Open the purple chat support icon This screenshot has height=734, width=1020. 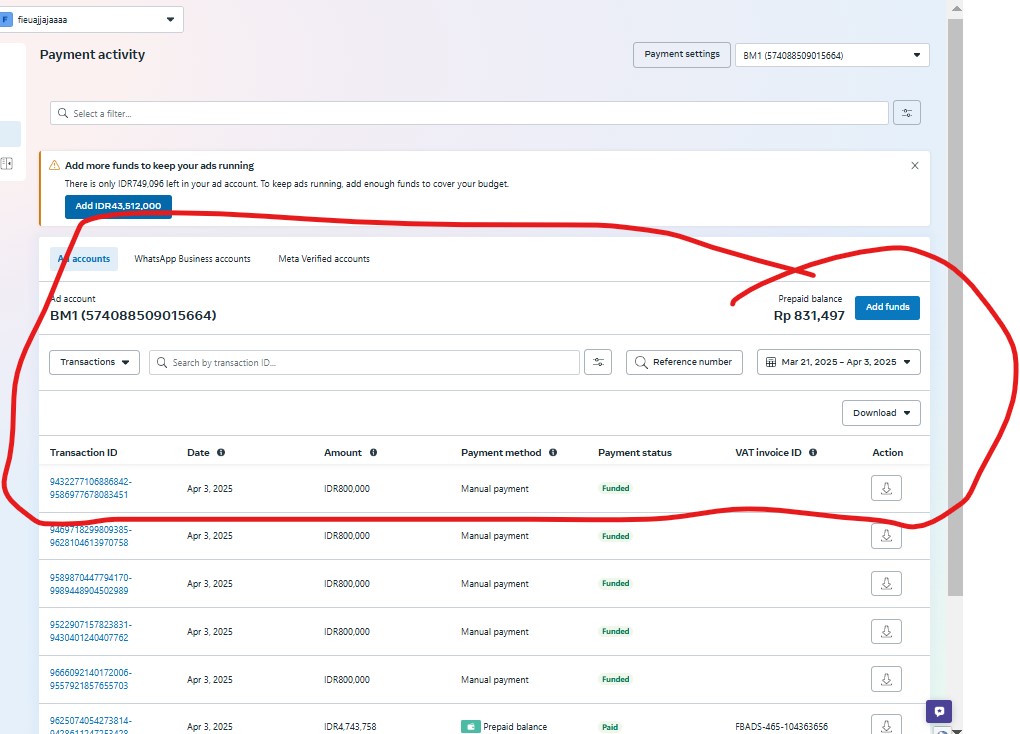938,711
